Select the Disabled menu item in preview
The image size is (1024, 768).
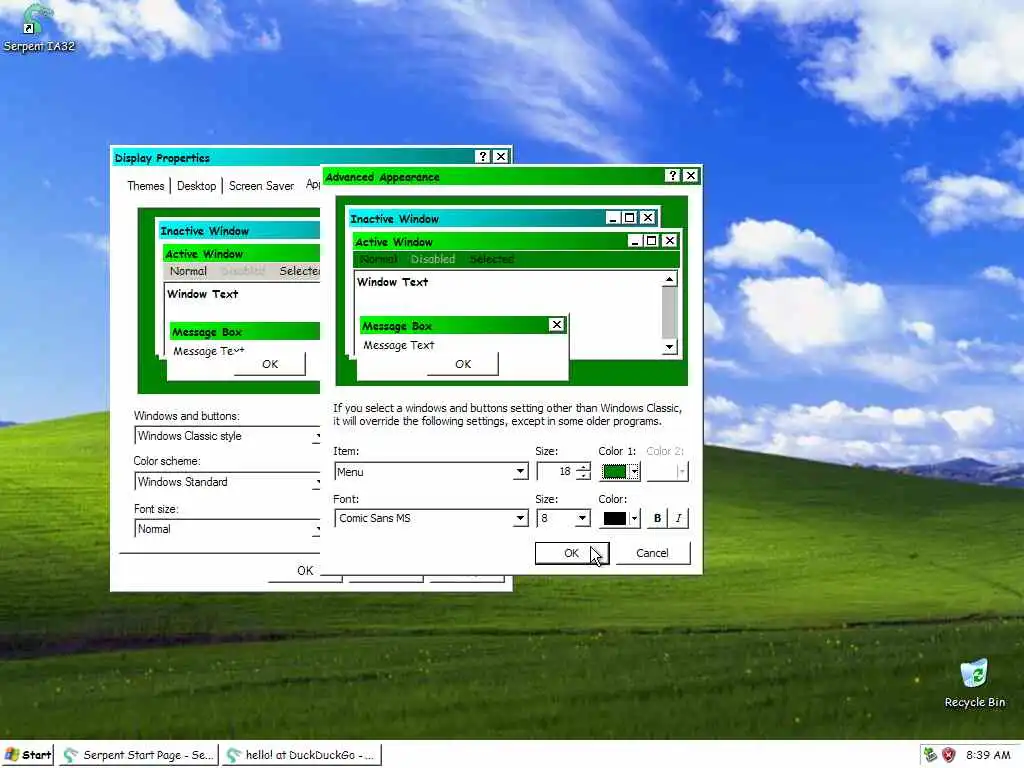(433, 259)
